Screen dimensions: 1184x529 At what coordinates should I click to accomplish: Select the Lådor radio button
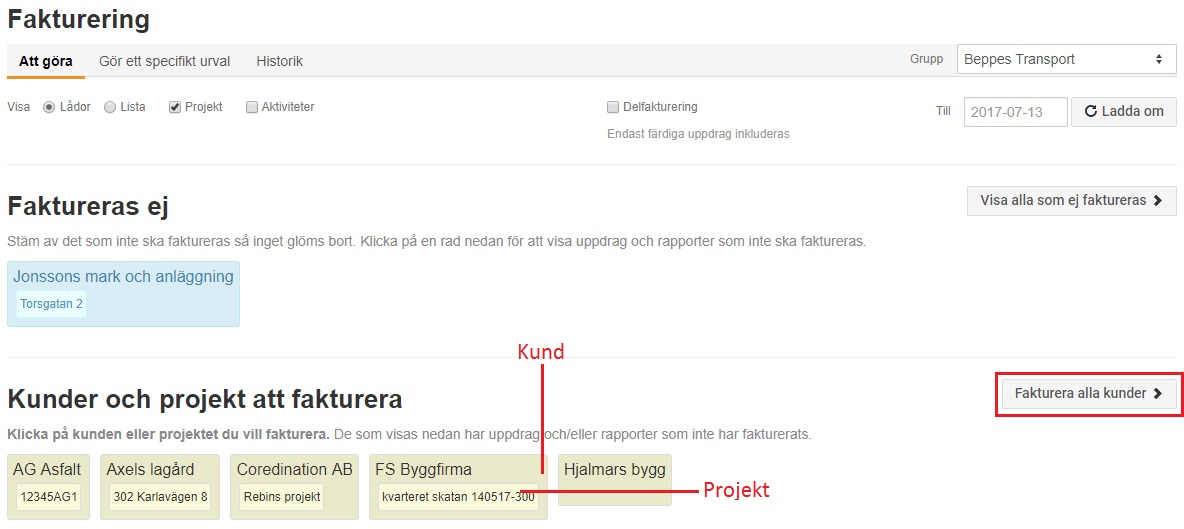[49, 107]
